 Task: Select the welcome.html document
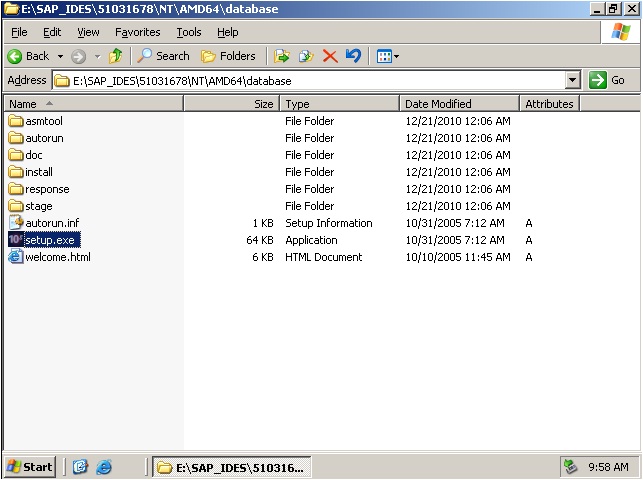(x=57, y=257)
